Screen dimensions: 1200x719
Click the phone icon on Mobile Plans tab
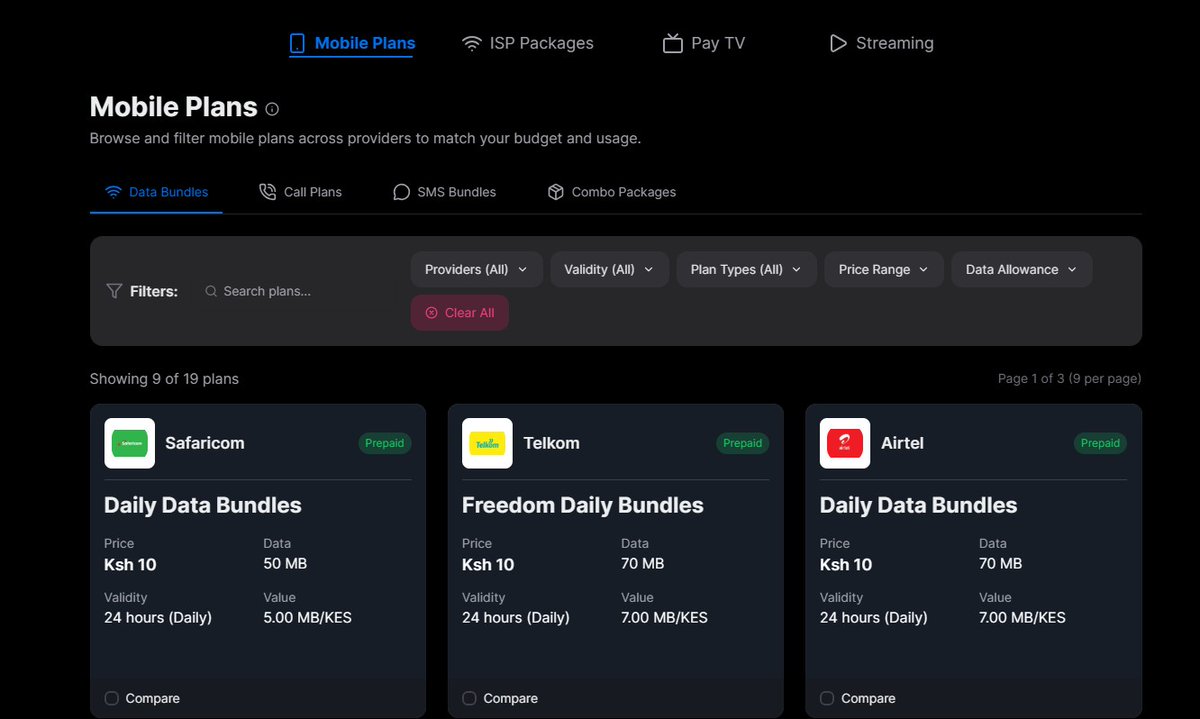click(297, 43)
